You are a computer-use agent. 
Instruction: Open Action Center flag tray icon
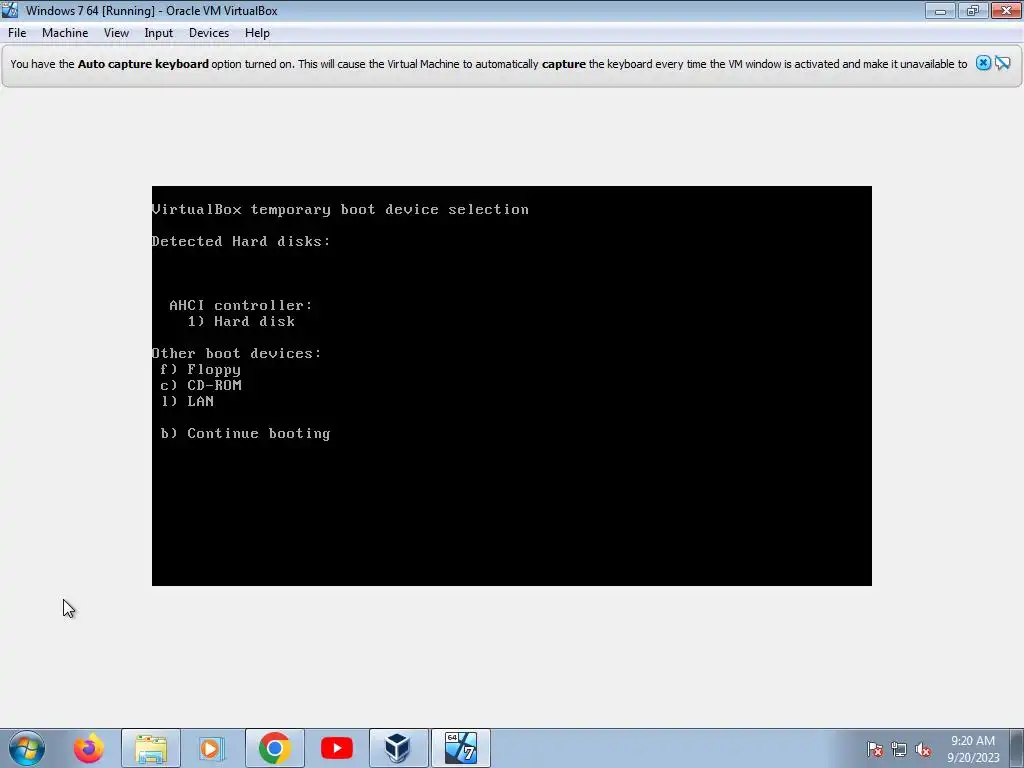pos(875,750)
